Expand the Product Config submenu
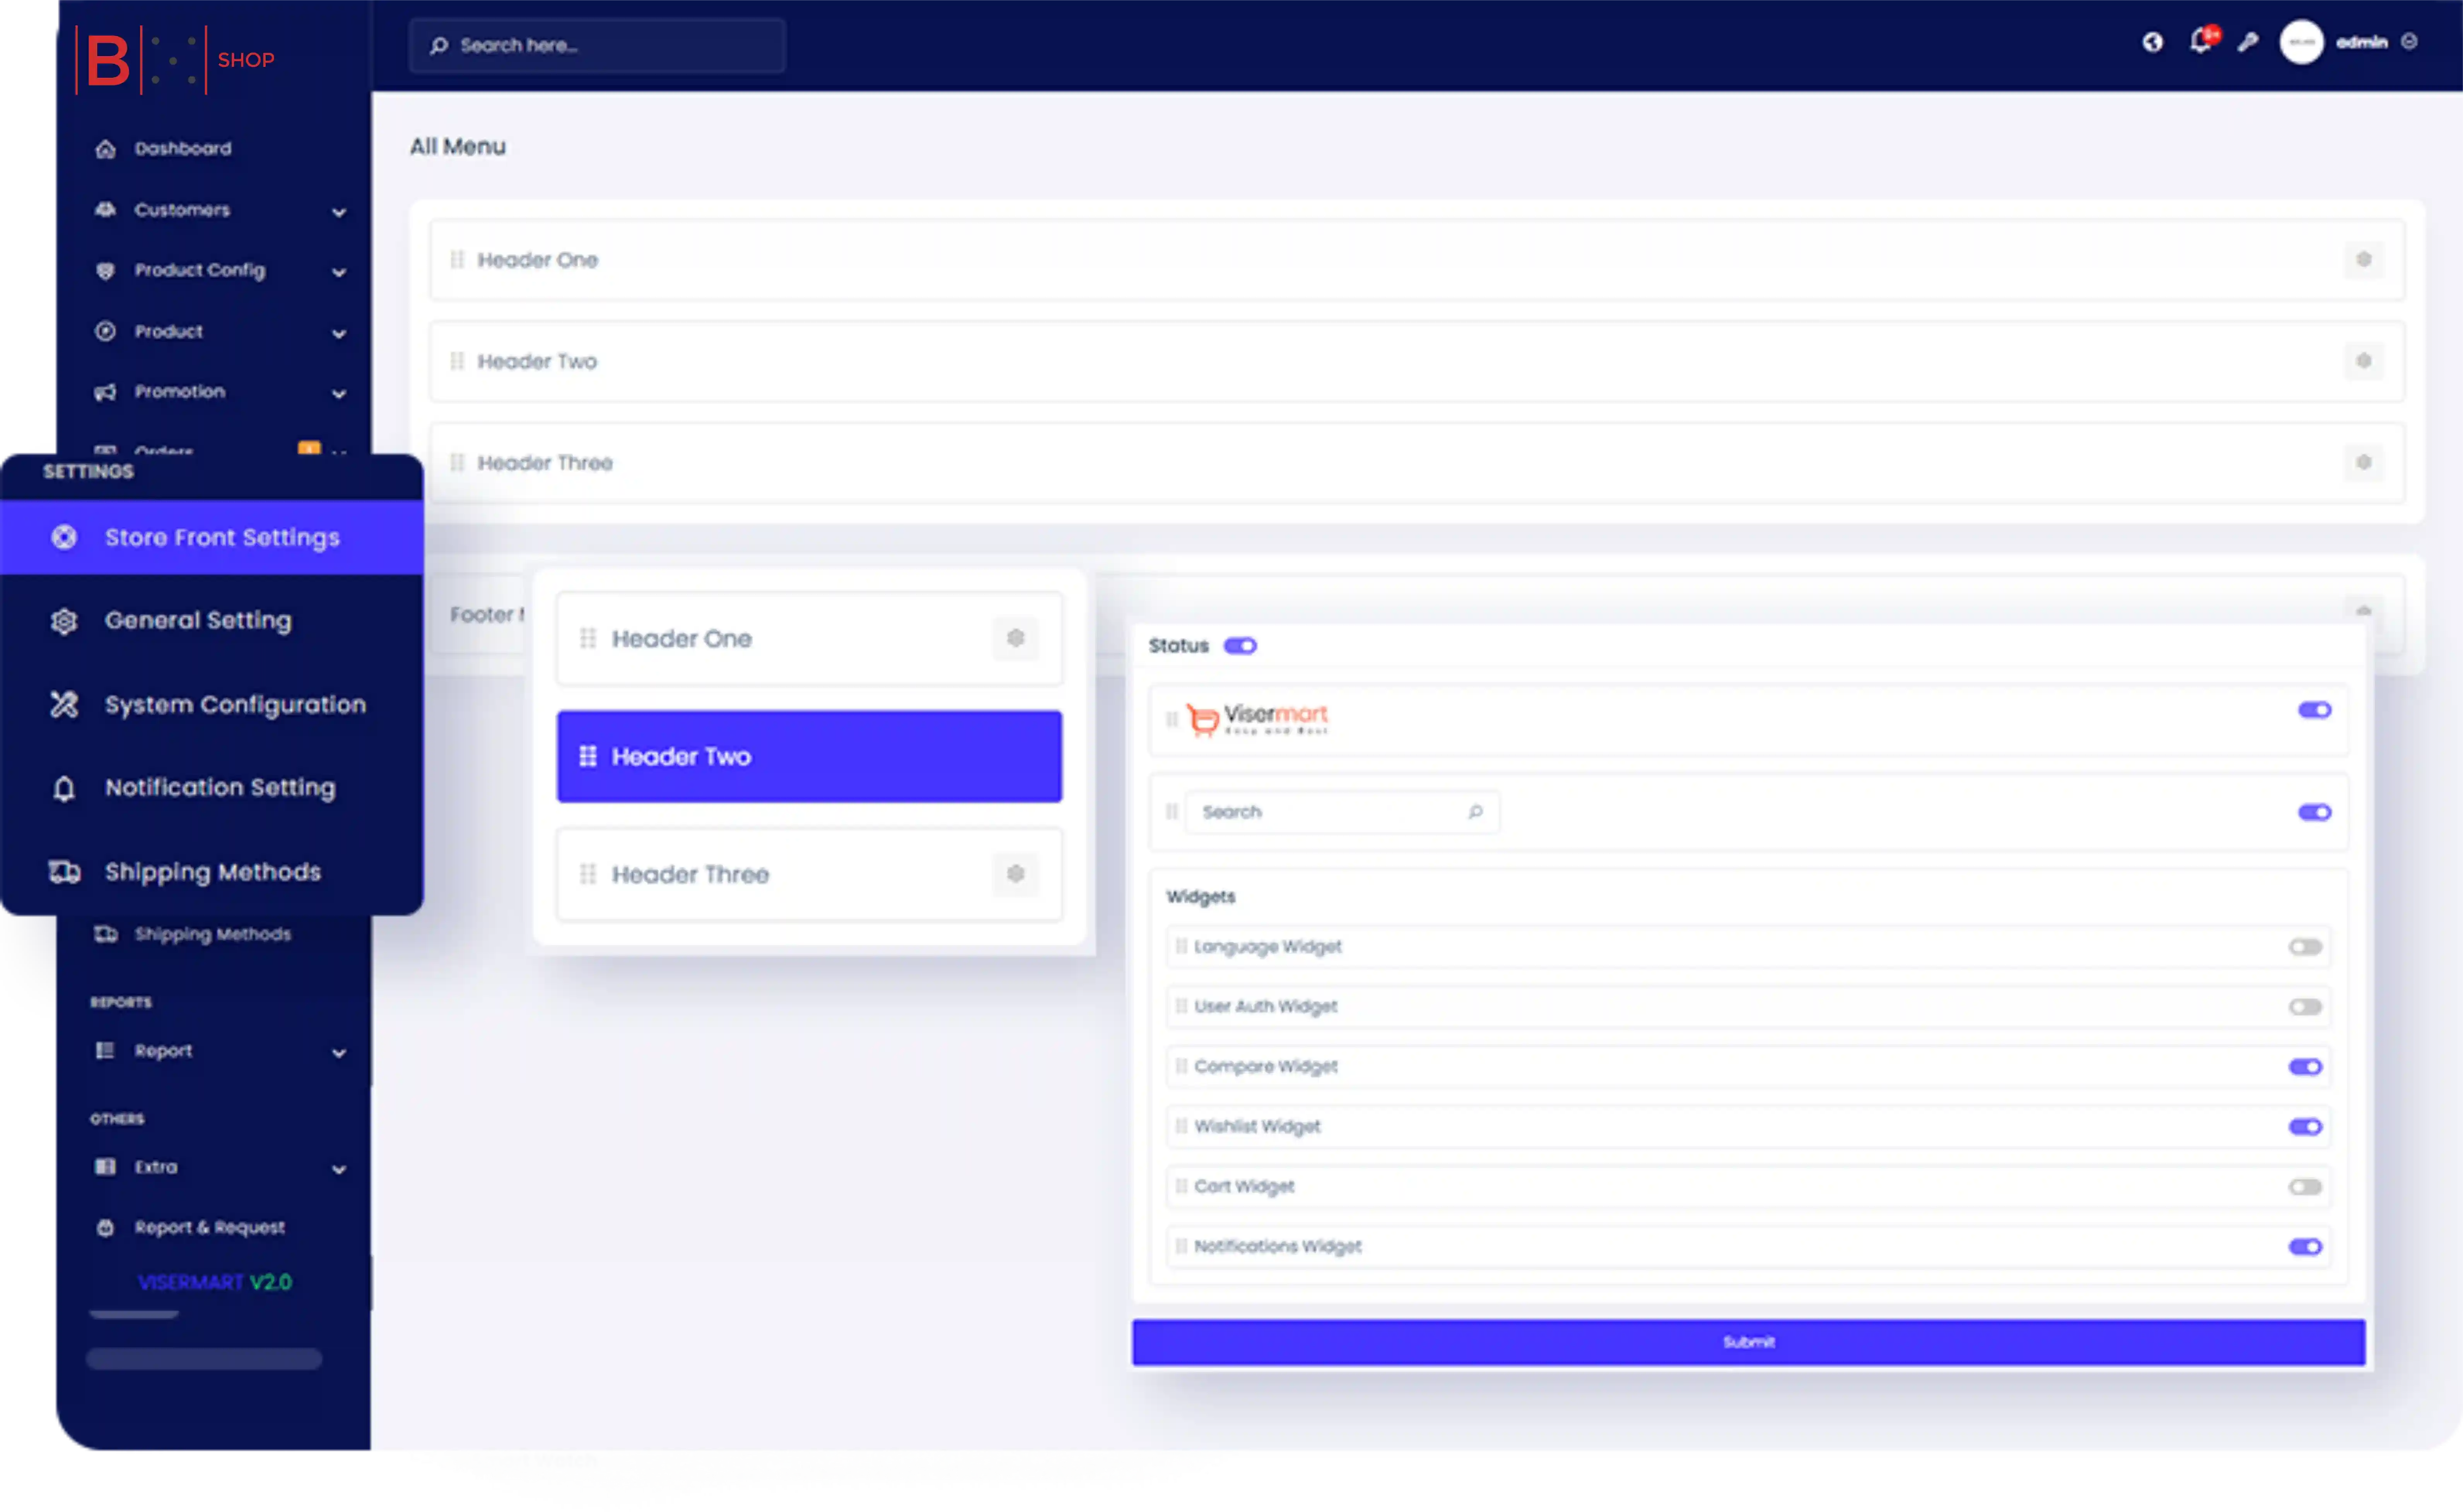Viewport: 2463px width, 1512px height. tap(339, 272)
